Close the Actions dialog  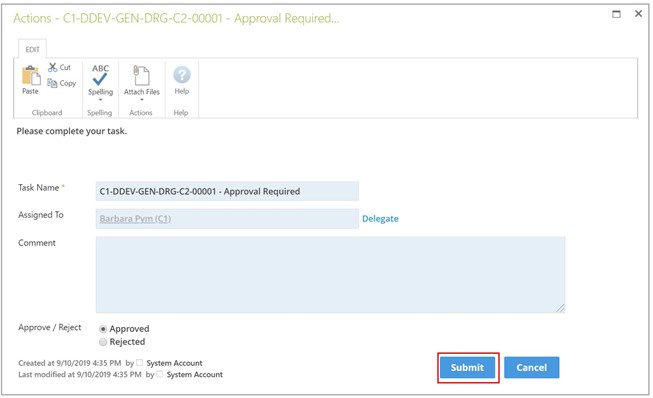(x=638, y=14)
